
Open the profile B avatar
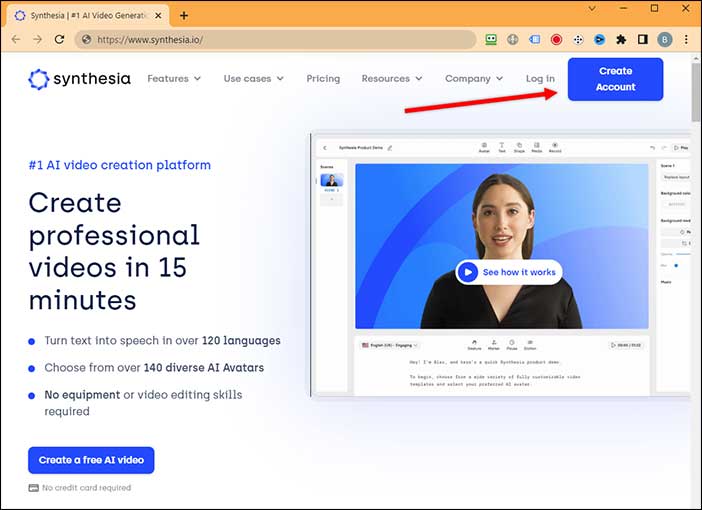(665, 40)
